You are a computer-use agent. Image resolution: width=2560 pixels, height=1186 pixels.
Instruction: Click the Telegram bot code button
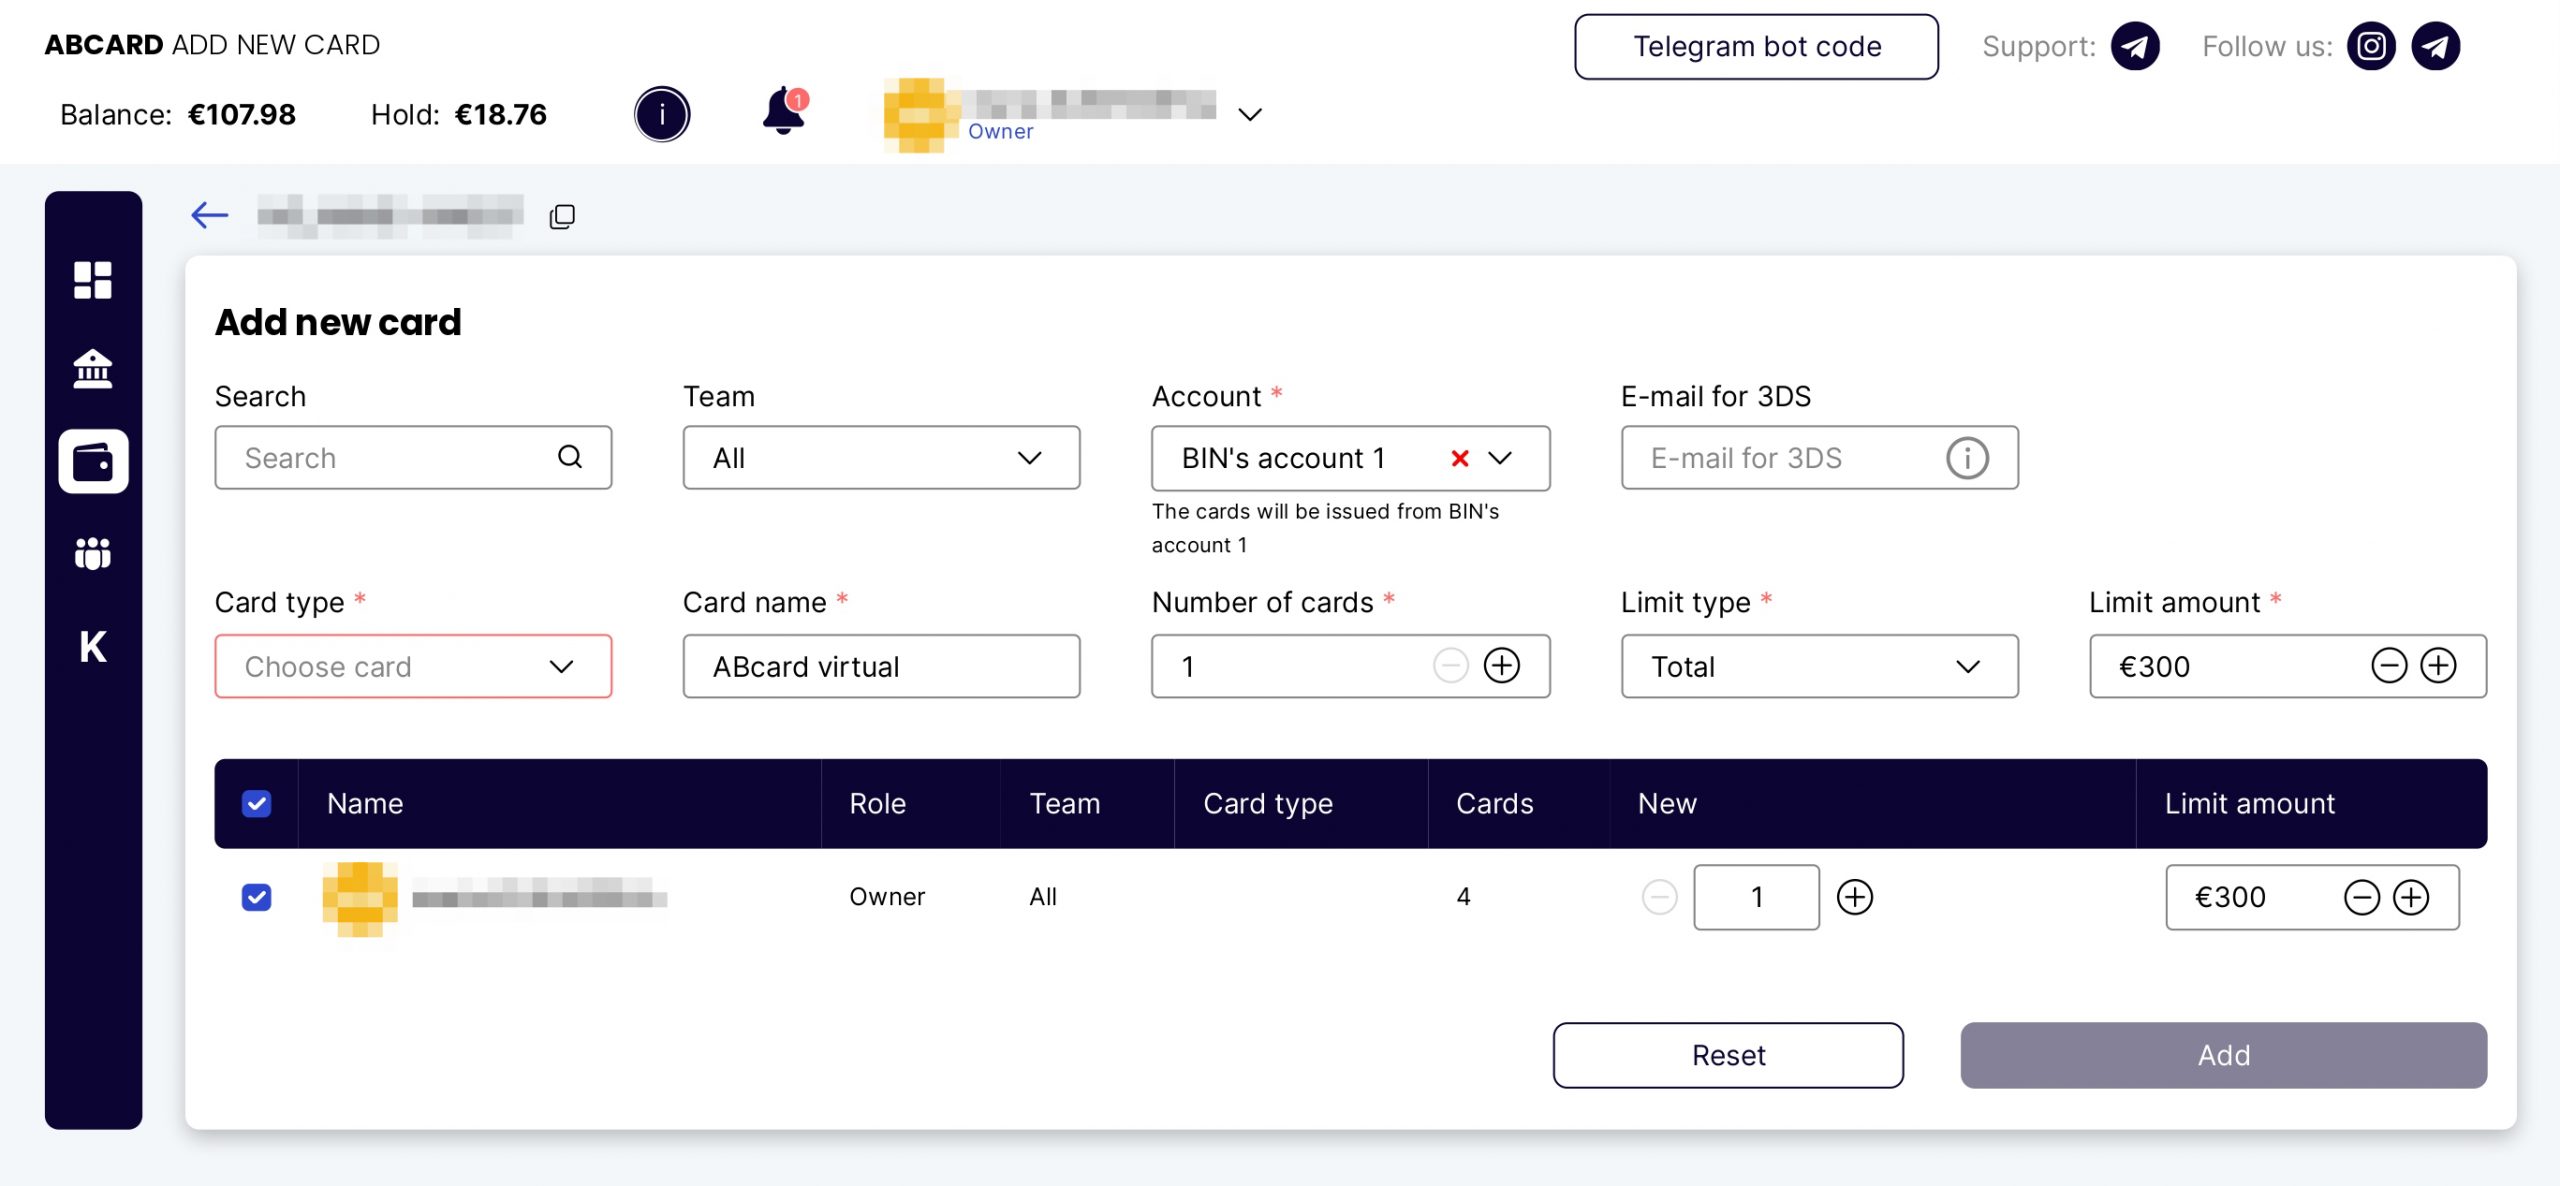[1756, 46]
